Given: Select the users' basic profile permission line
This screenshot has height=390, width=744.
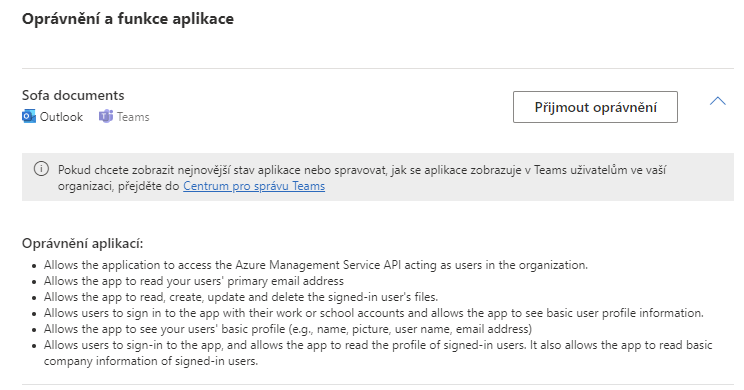Looking at the screenshot, I should click(x=288, y=329).
